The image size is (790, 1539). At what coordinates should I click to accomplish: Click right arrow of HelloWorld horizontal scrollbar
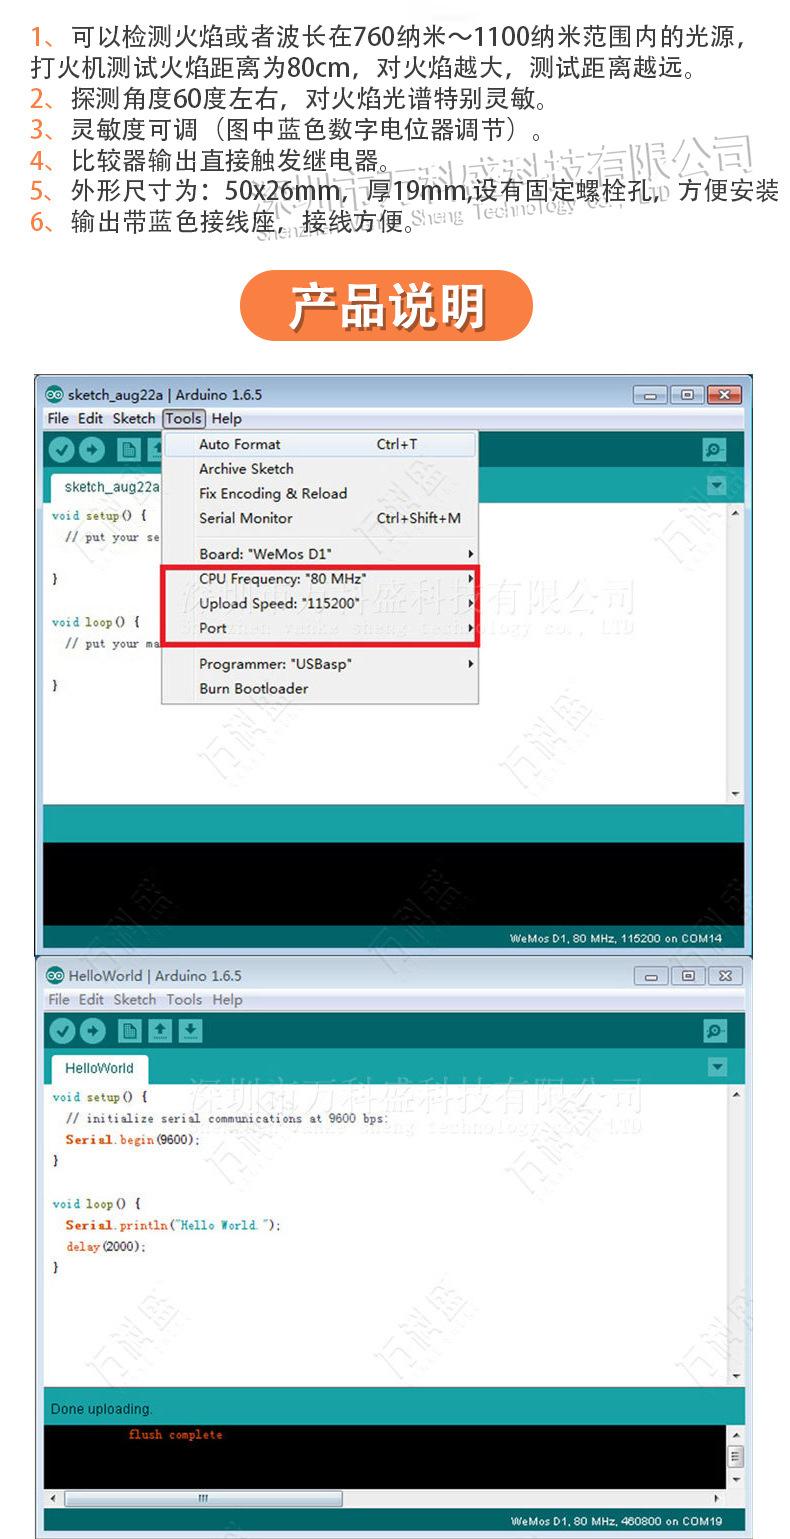716,1499
